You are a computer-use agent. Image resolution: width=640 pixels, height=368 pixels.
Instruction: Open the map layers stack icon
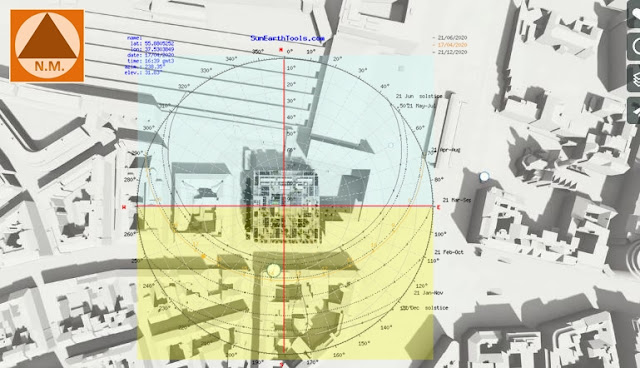point(634,78)
